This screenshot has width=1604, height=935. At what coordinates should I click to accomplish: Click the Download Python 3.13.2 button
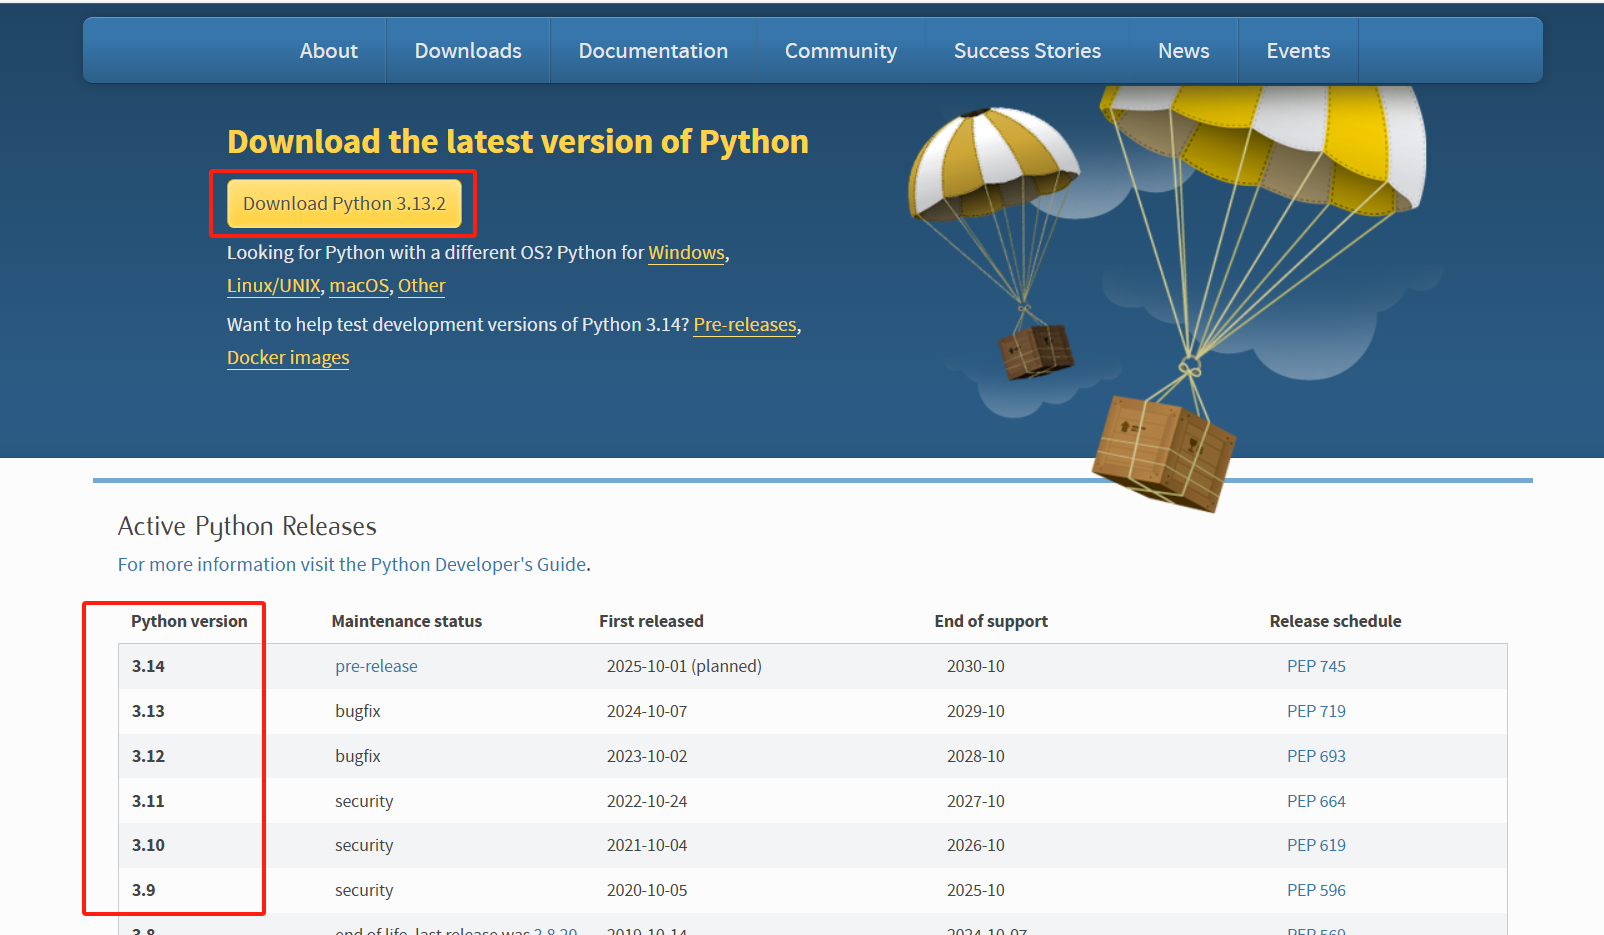(344, 204)
